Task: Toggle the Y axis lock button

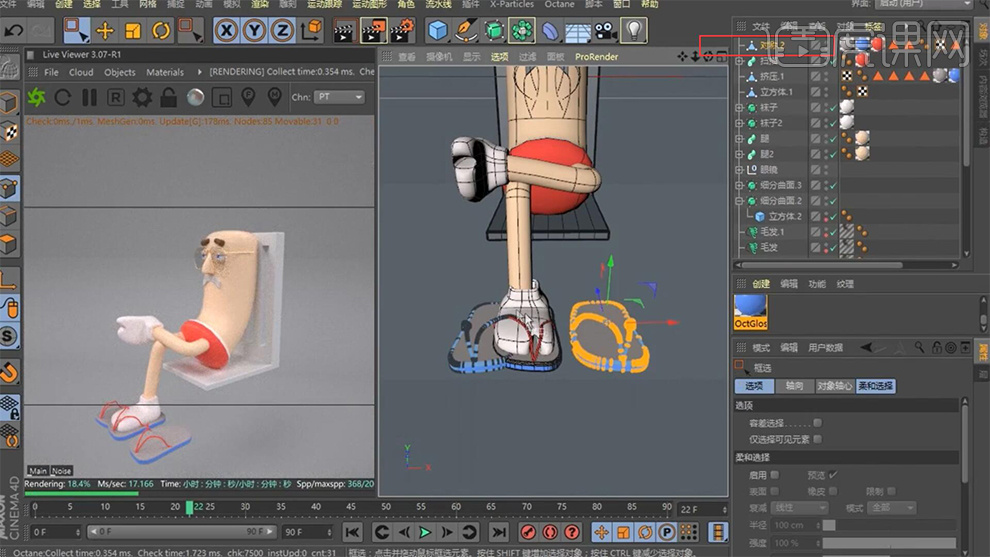Action: pos(254,30)
